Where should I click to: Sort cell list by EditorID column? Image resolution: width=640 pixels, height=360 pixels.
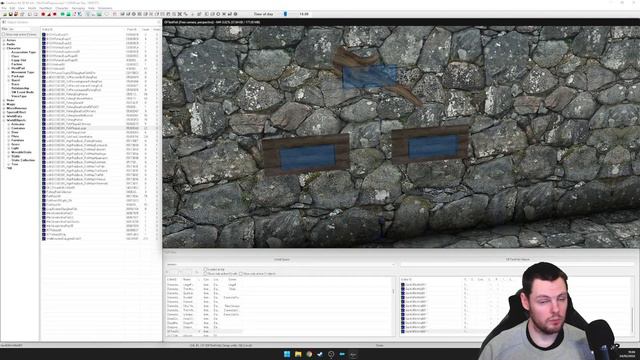(x=173, y=280)
